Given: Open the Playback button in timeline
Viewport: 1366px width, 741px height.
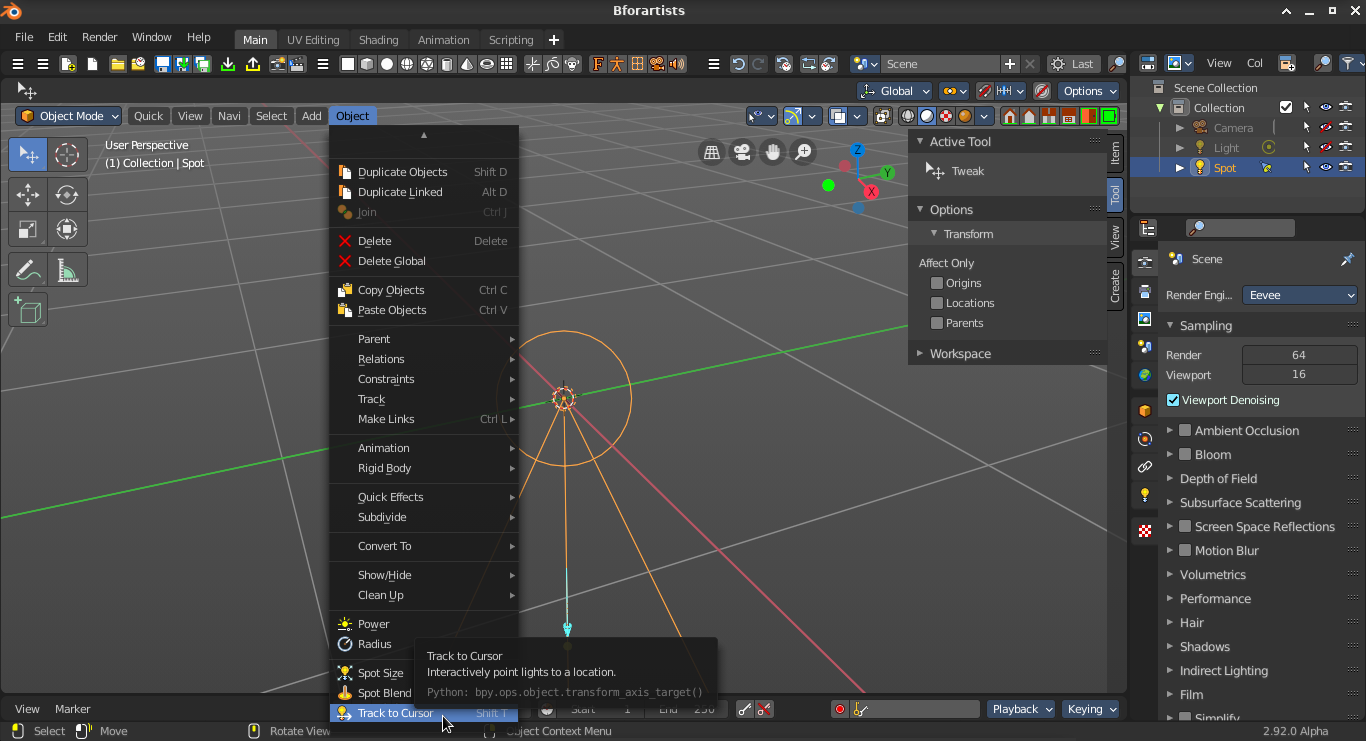Looking at the screenshot, I should (1022, 709).
